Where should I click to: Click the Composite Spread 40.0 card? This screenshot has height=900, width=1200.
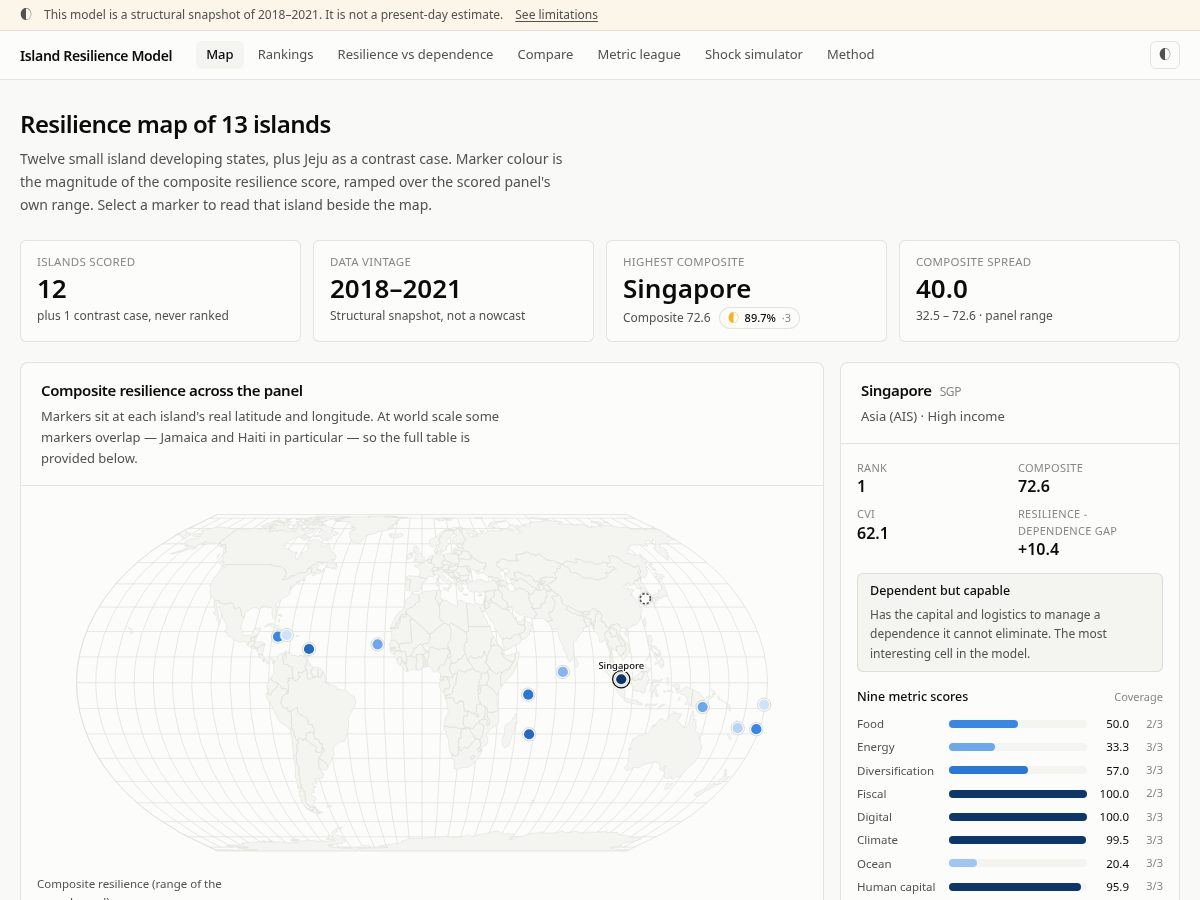point(1039,291)
